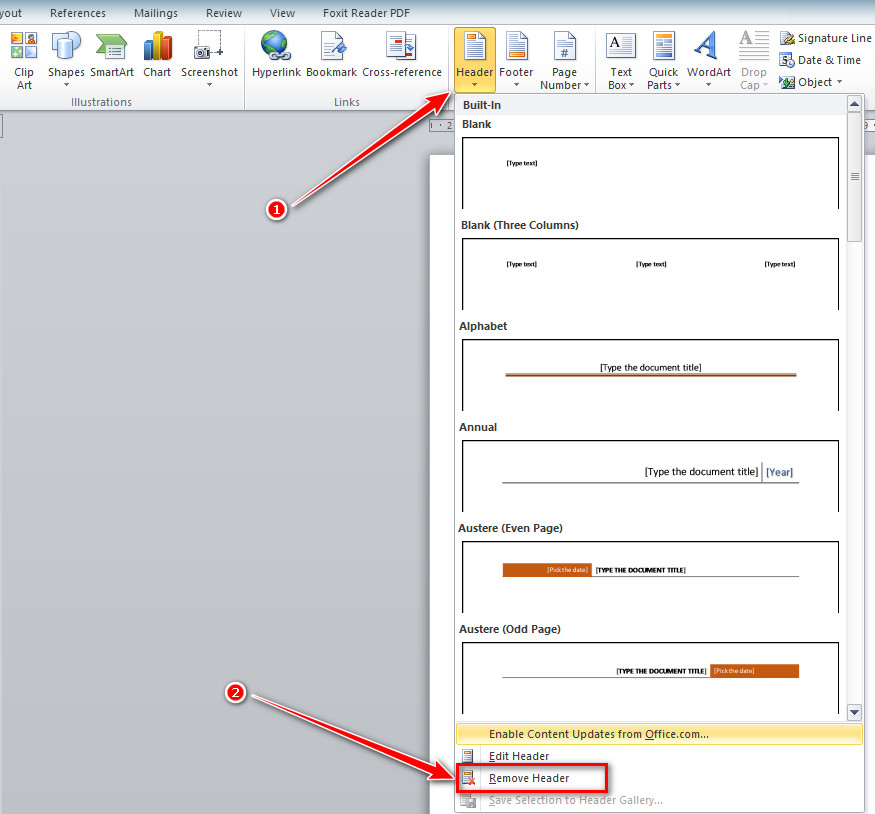
Task: Click the Cross-reference icon
Action: coord(402,46)
